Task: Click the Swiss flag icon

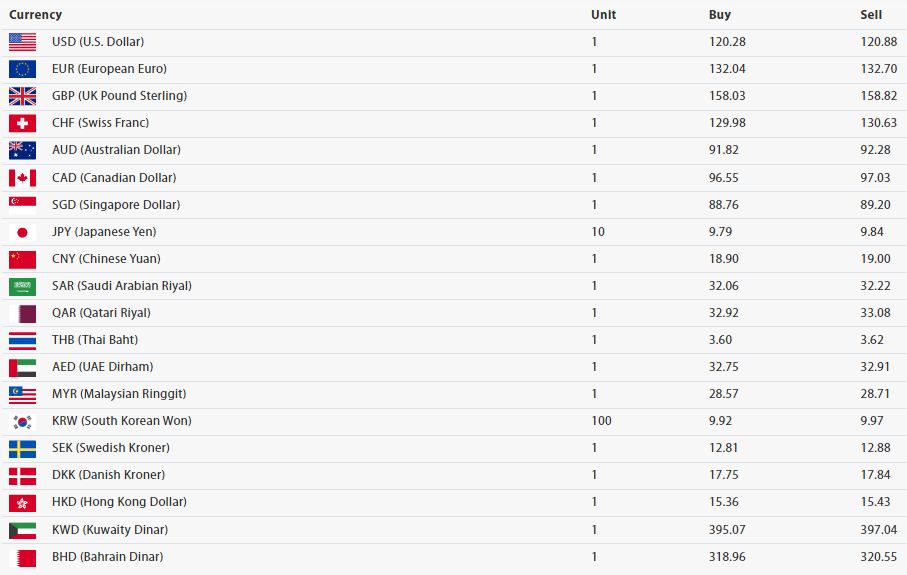Action: [x=23, y=123]
